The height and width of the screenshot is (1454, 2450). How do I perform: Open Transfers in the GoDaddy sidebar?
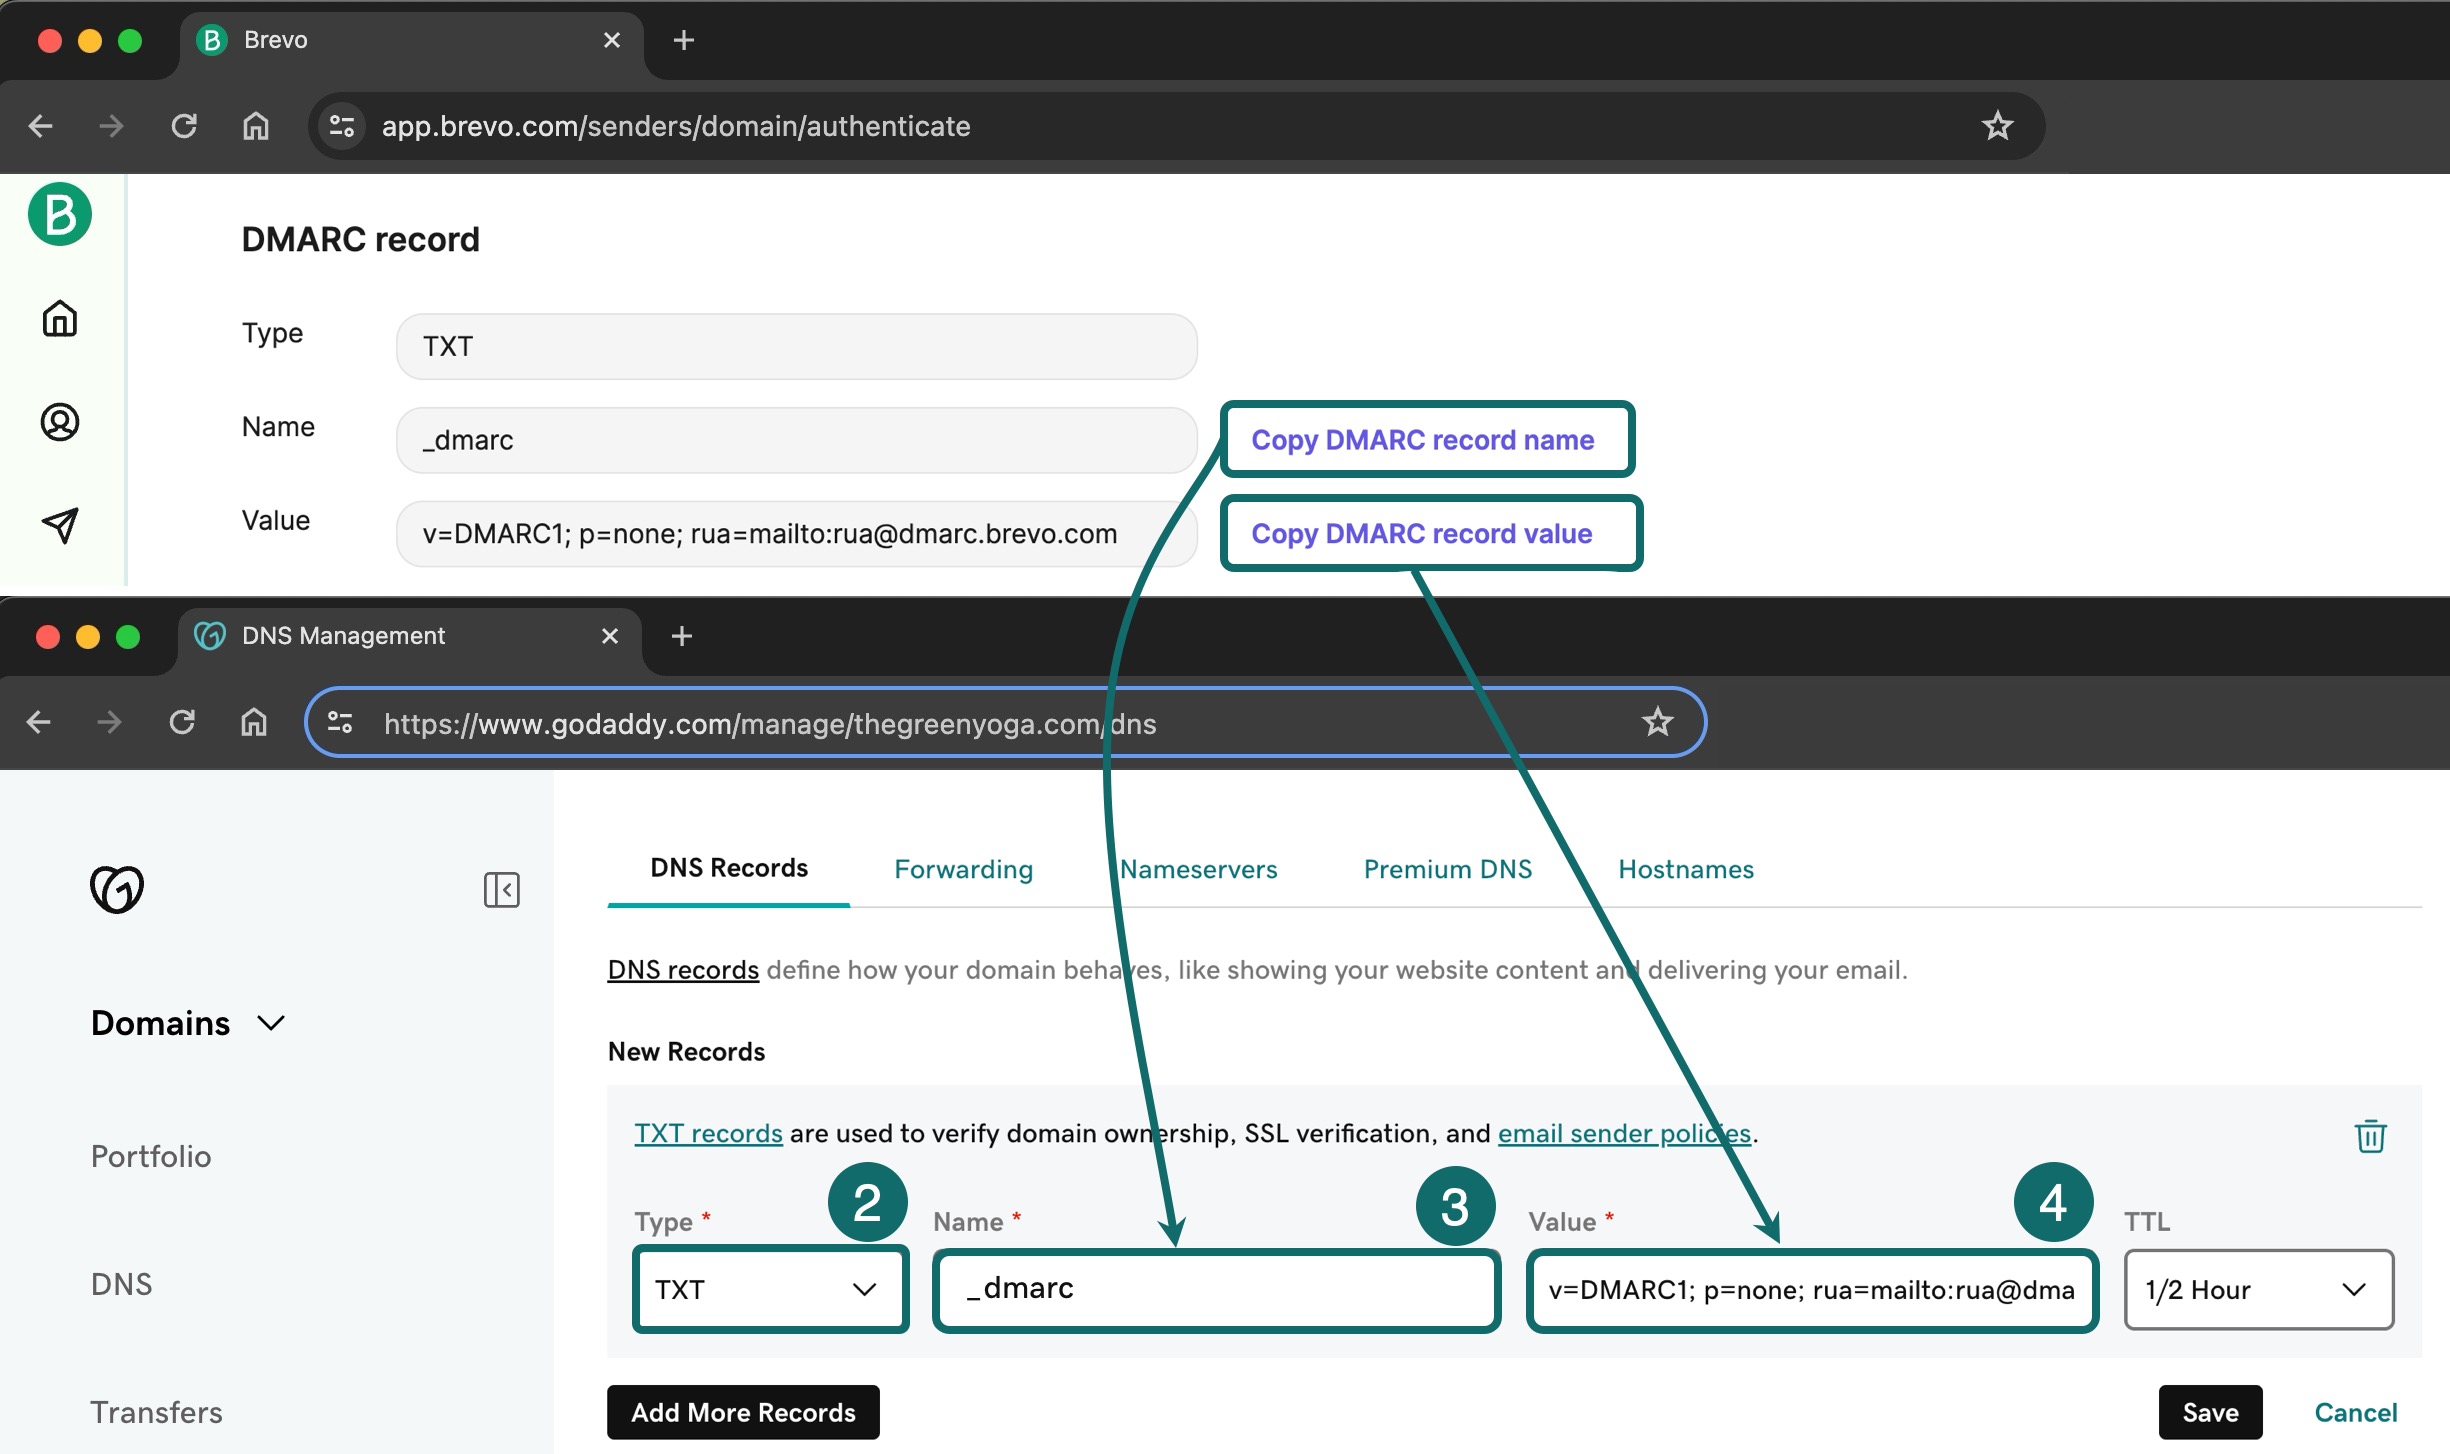157,1412
